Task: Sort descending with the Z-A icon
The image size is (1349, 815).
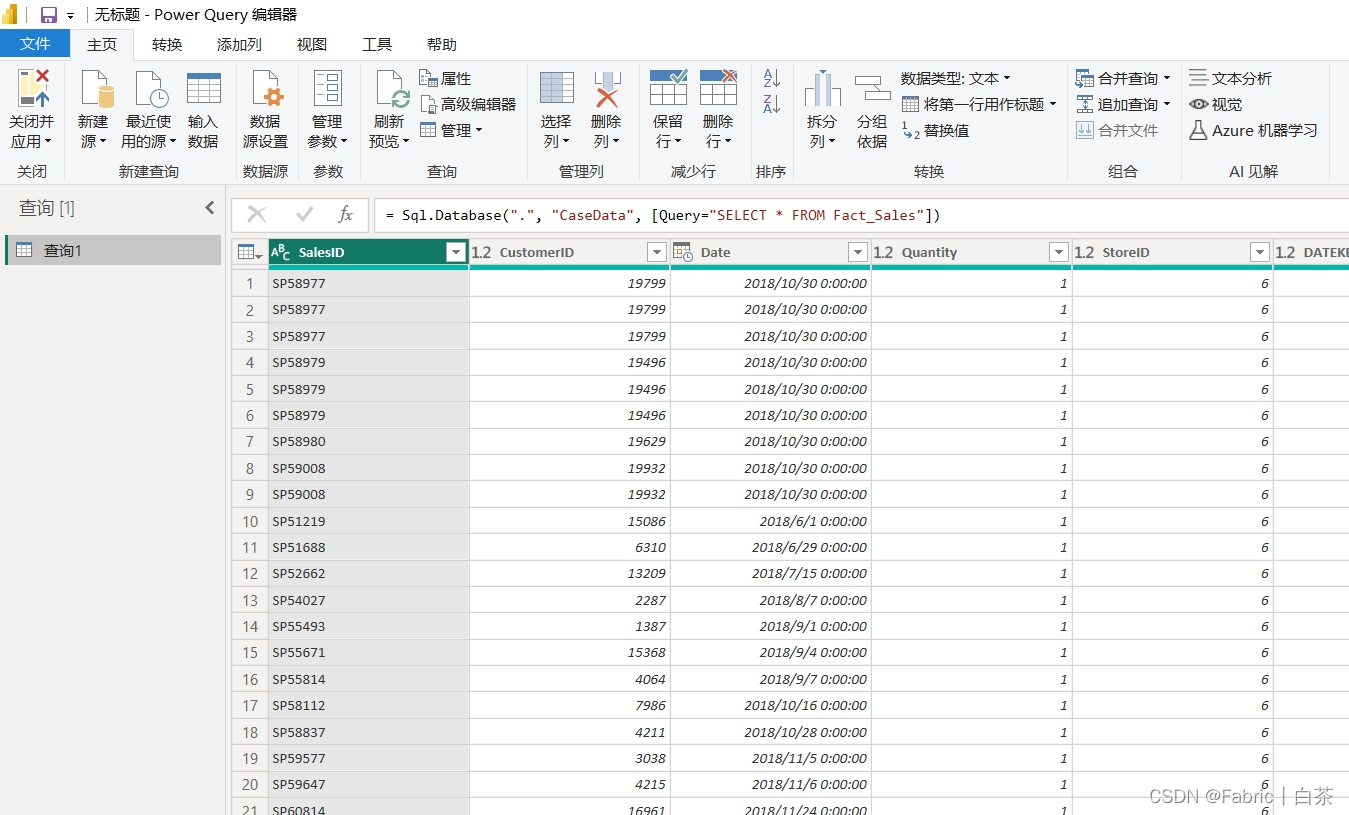Action: pos(771,104)
